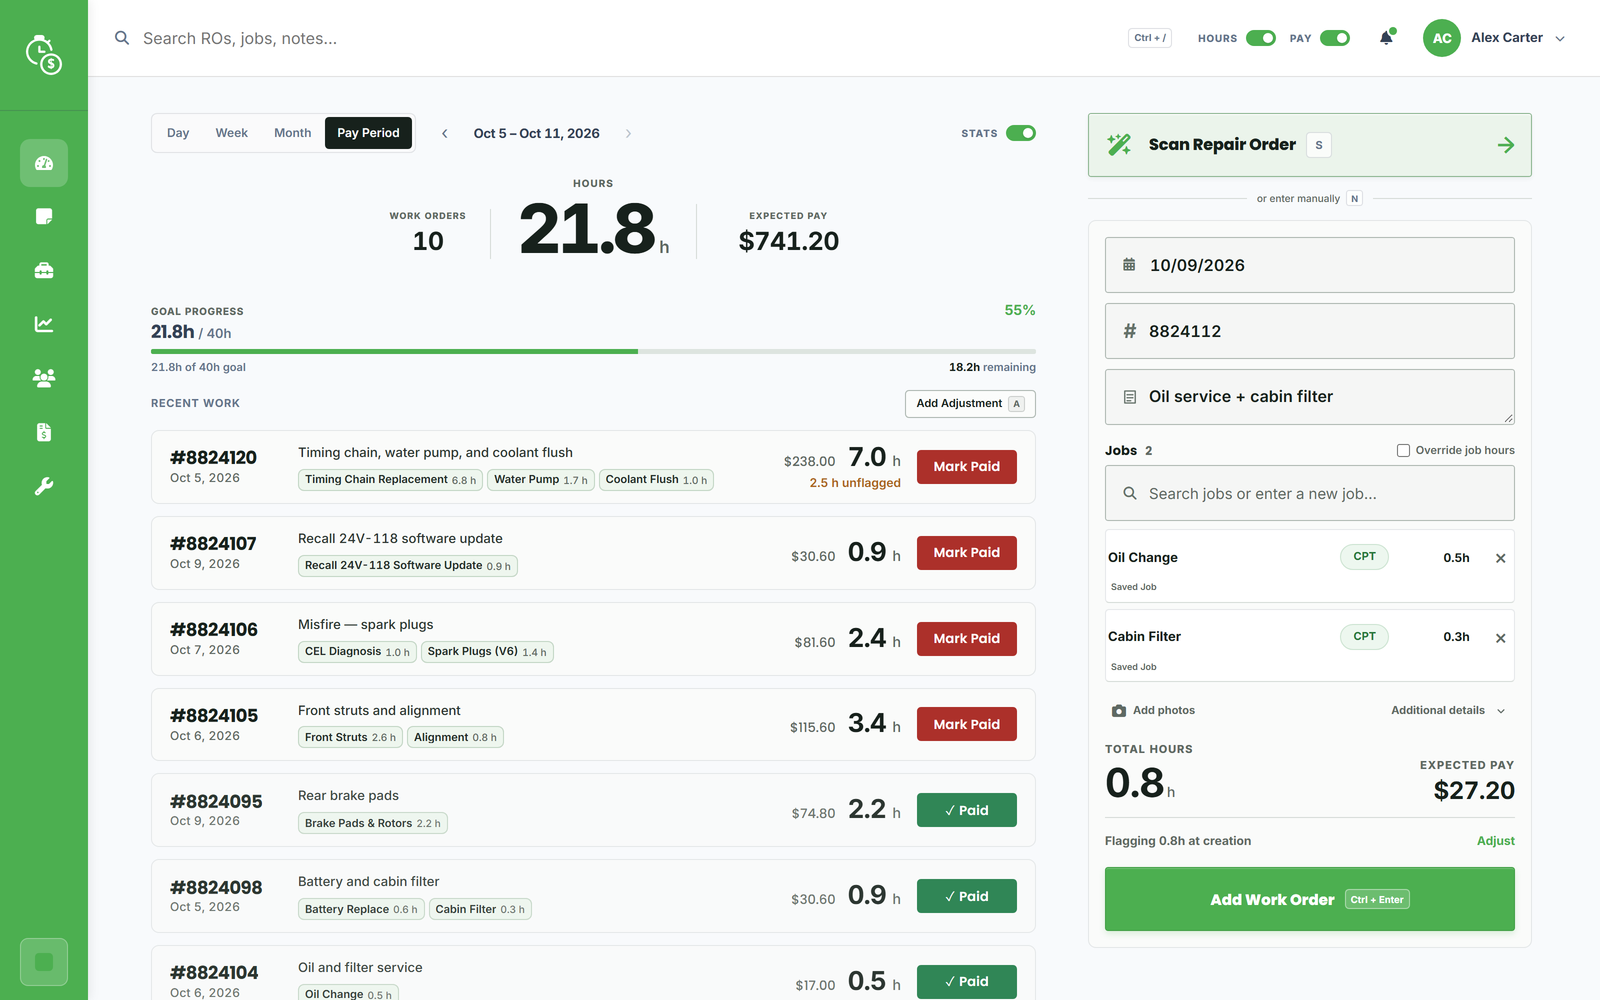The width and height of the screenshot is (1600, 1000).
Task: Expand Additional details
Action: pyautogui.click(x=1448, y=711)
